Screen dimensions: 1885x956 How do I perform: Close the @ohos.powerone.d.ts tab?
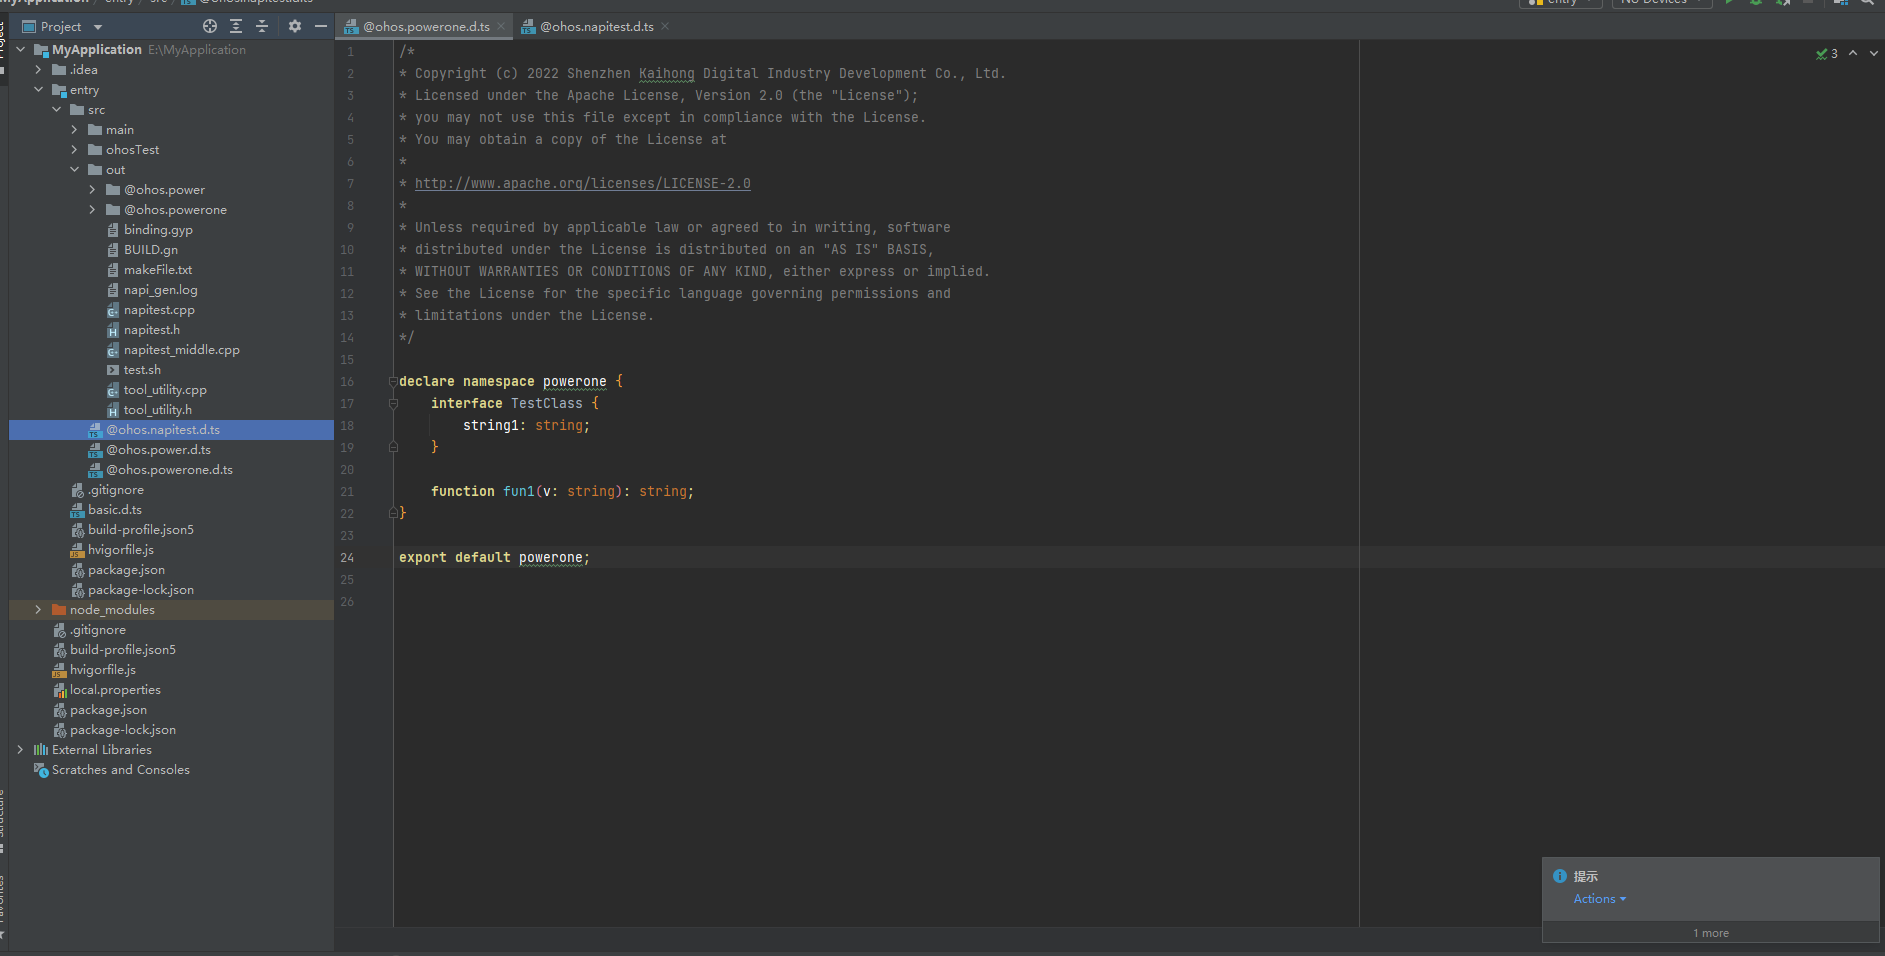pyautogui.click(x=501, y=27)
